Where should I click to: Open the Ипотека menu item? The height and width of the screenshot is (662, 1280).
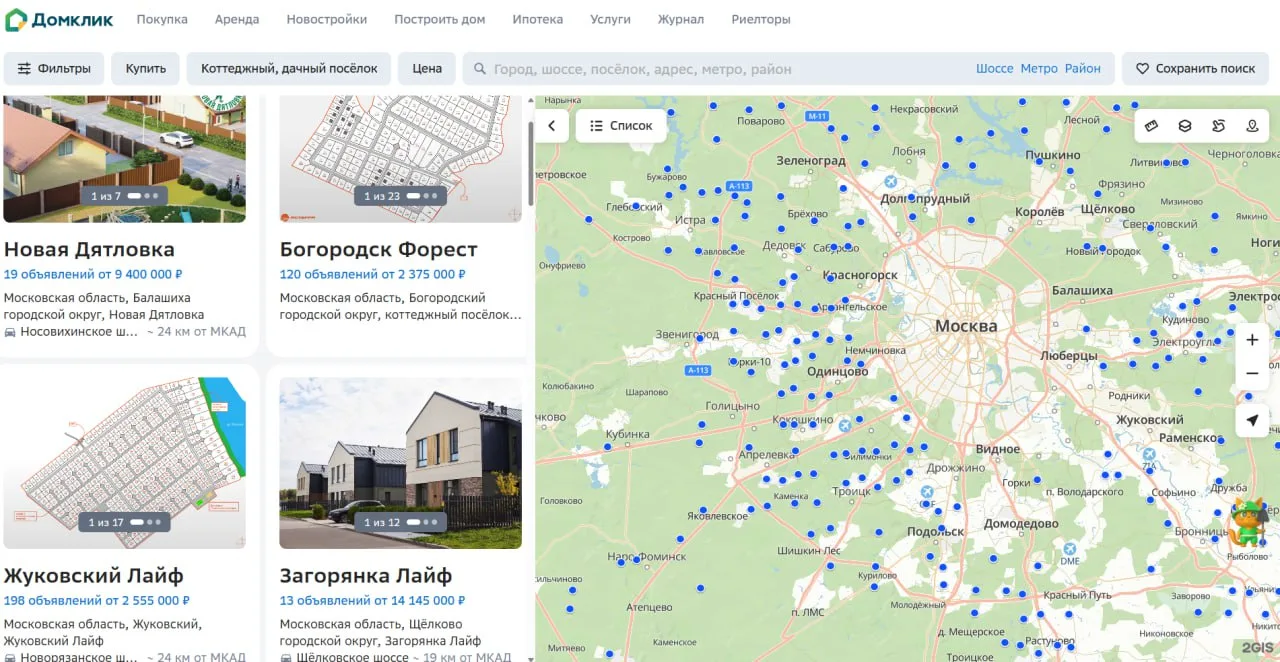537,19
